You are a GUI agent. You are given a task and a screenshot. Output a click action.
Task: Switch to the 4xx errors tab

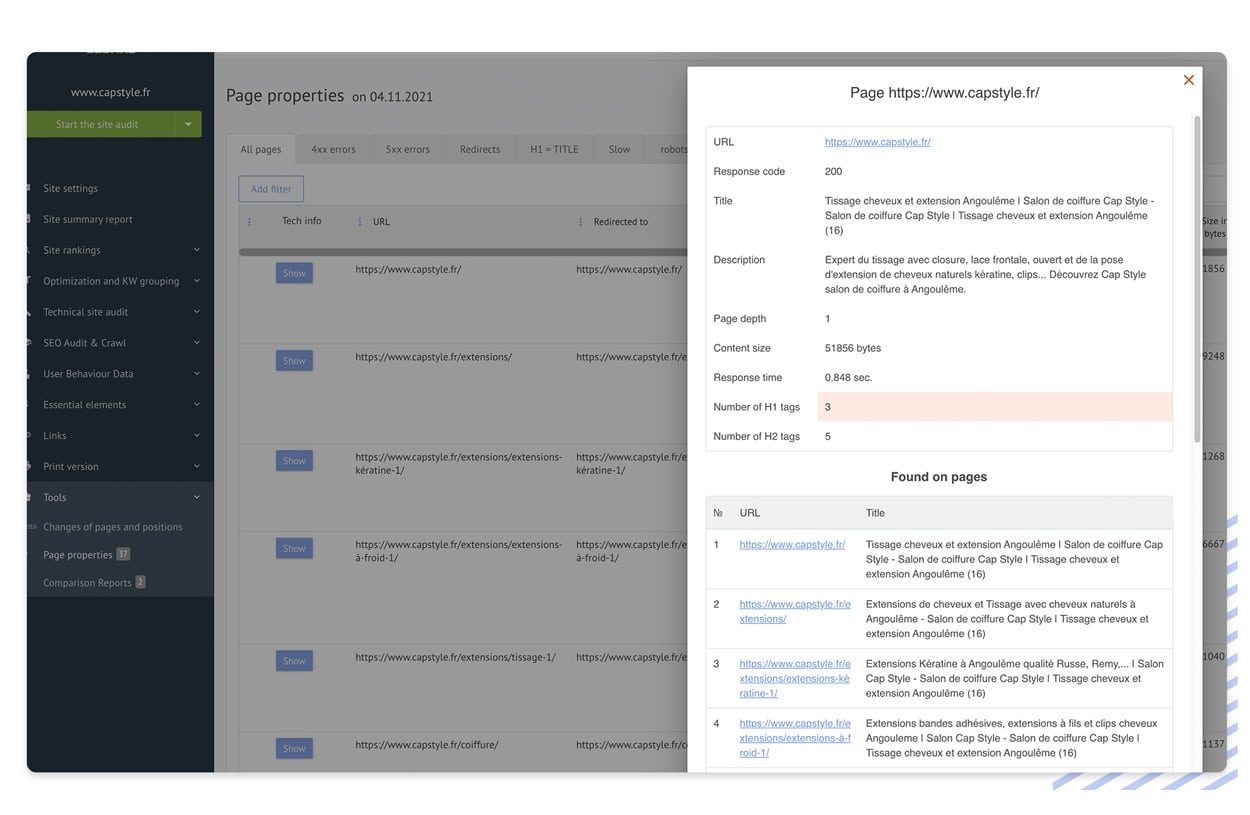pyautogui.click(x=333, y=149)
